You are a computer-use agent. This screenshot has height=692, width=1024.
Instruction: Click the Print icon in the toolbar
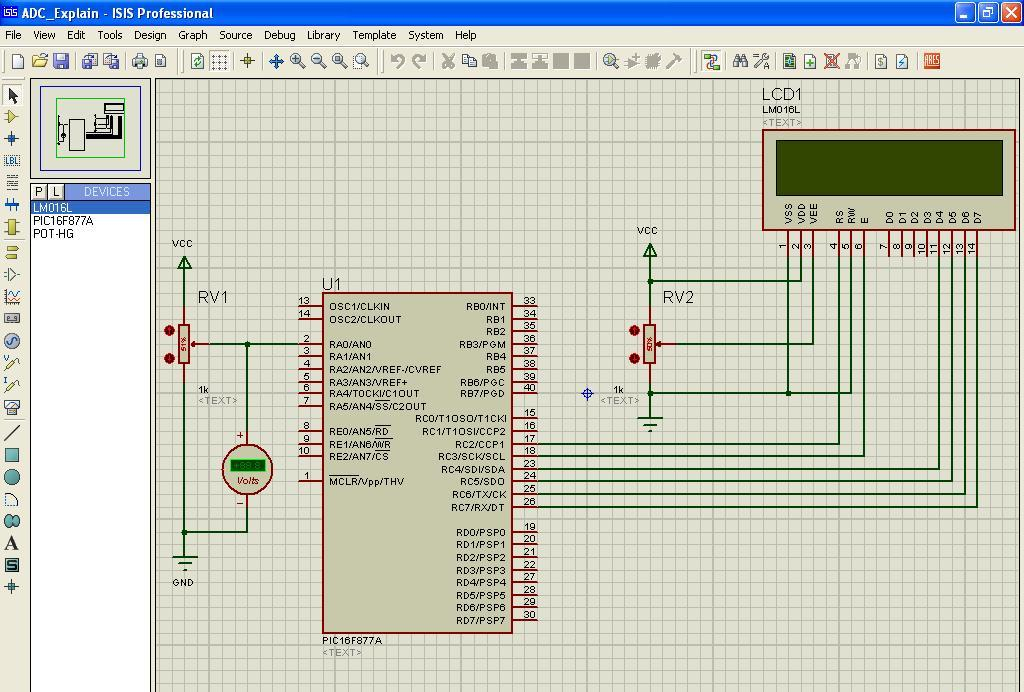click(x=140, y=61)
